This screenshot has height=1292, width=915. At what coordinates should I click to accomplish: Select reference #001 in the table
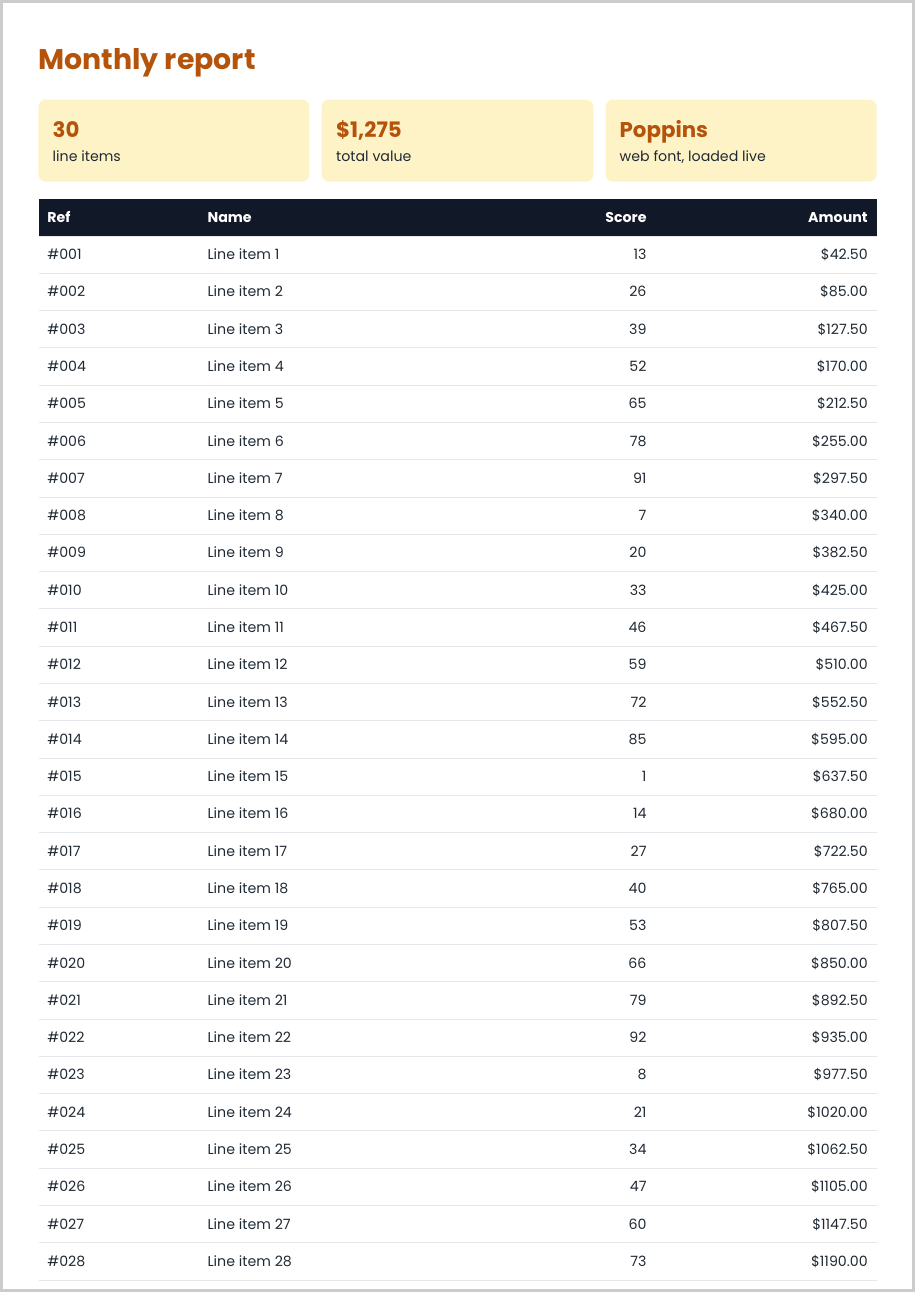[x=65, y=254]
